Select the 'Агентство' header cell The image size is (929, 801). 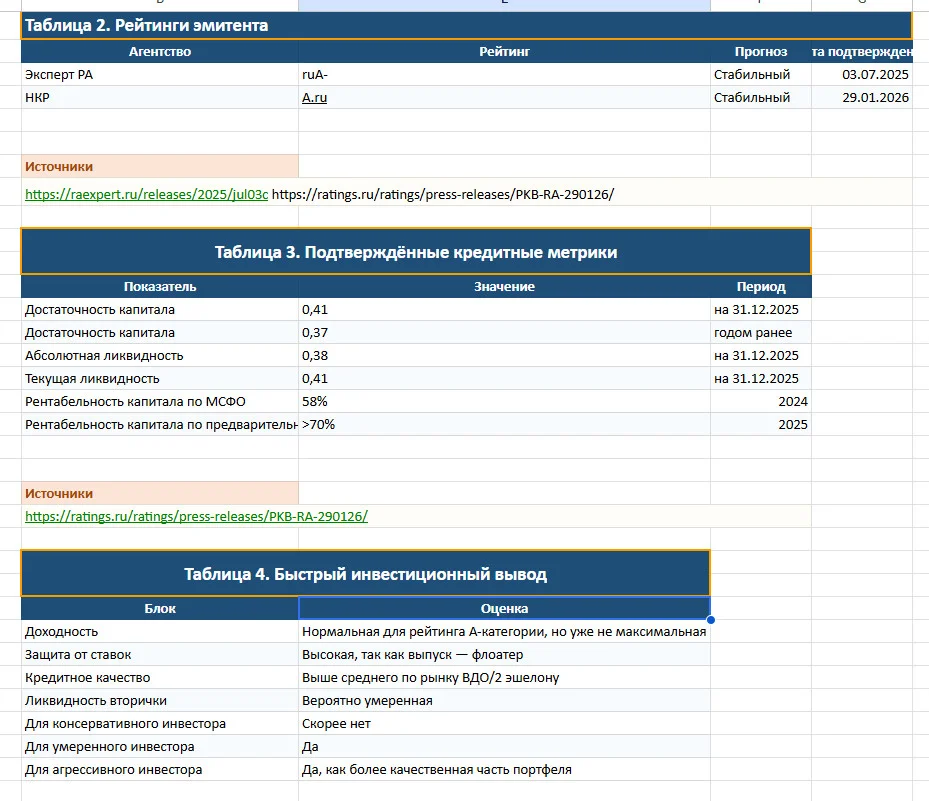(x=160, y=52)
